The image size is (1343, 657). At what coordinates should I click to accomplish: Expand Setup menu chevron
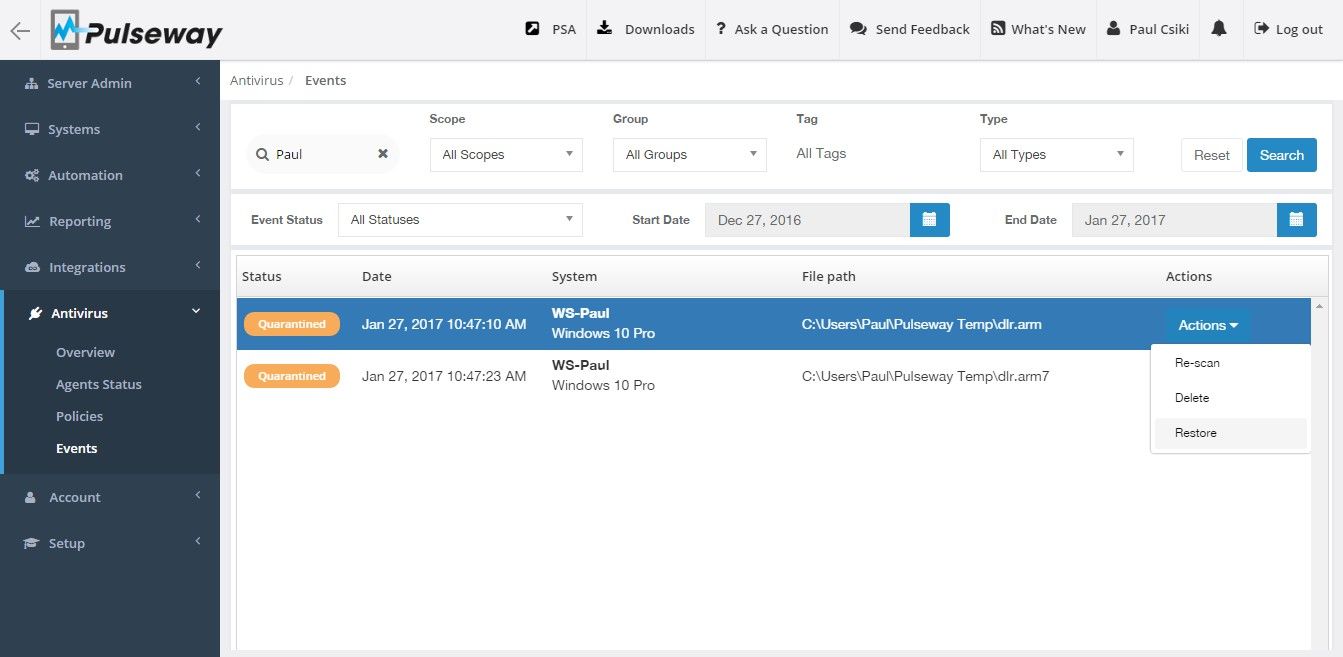pyautogui.click(x=198, y=541)
